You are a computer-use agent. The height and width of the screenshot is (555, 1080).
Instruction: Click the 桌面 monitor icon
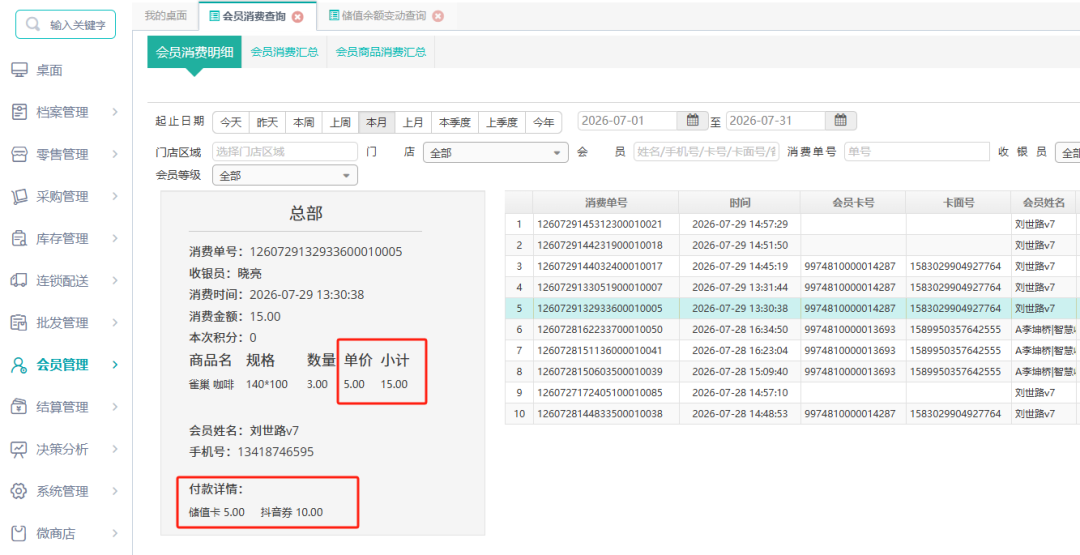click(19, 70)
